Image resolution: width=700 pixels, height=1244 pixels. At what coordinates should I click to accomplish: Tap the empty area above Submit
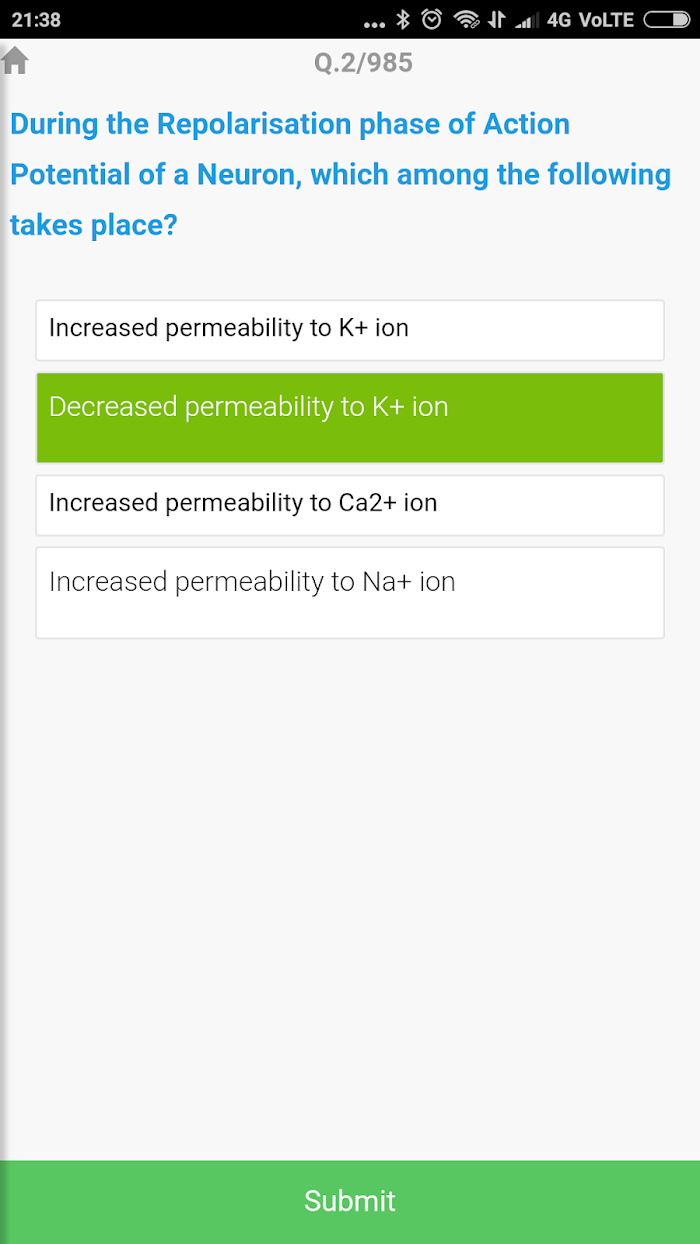(x=350, y=900)
